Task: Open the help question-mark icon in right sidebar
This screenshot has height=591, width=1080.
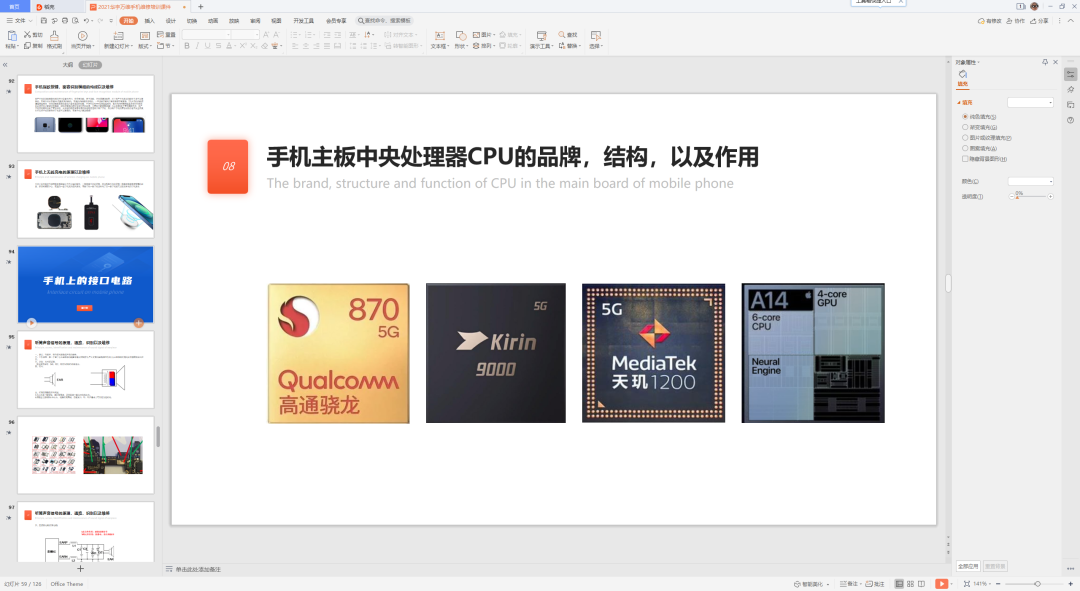Action: click(x=1070, y=120)
